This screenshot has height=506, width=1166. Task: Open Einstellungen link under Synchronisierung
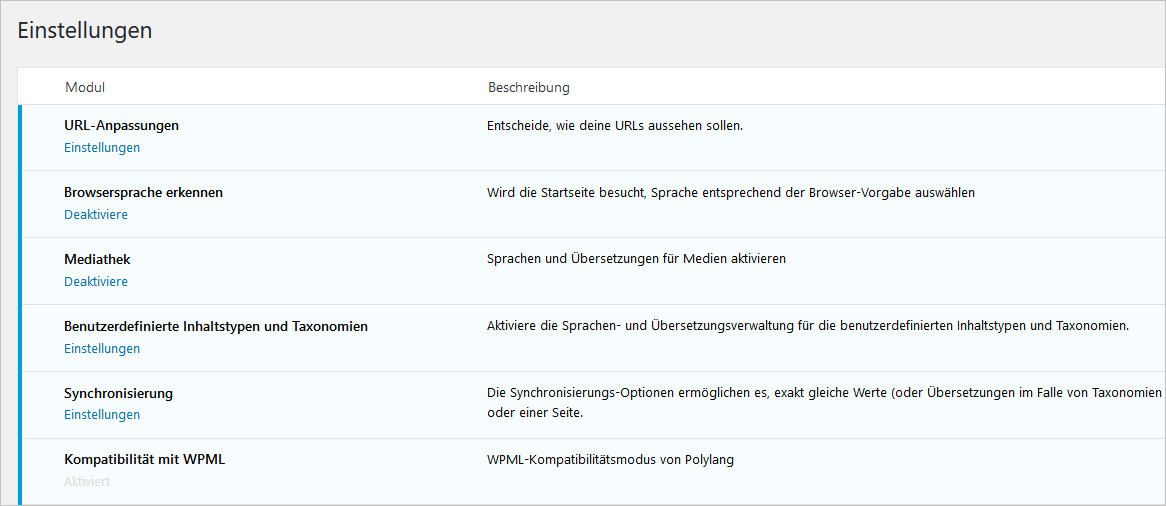click(102, 414)
